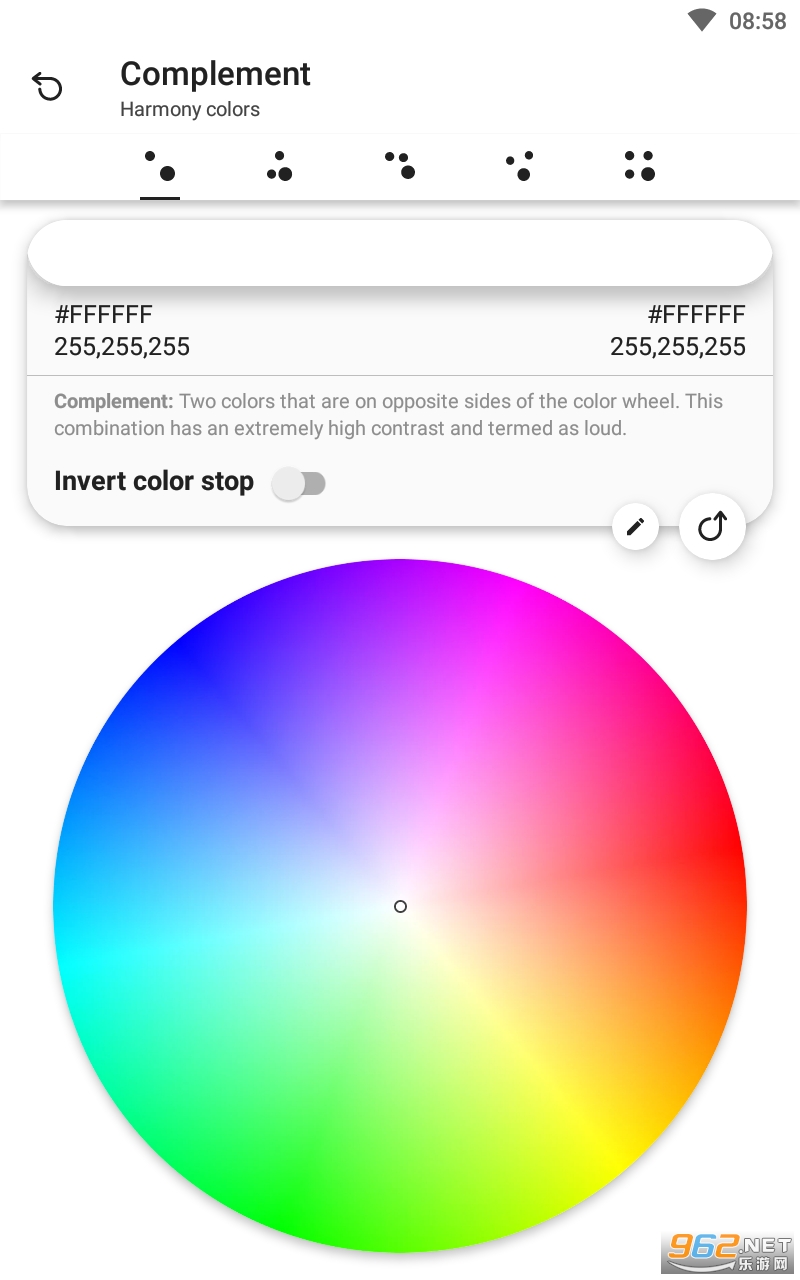This screenshot has height=1280, width=800.
Task: Open the four-dot harmony tab
Action: 640,166
